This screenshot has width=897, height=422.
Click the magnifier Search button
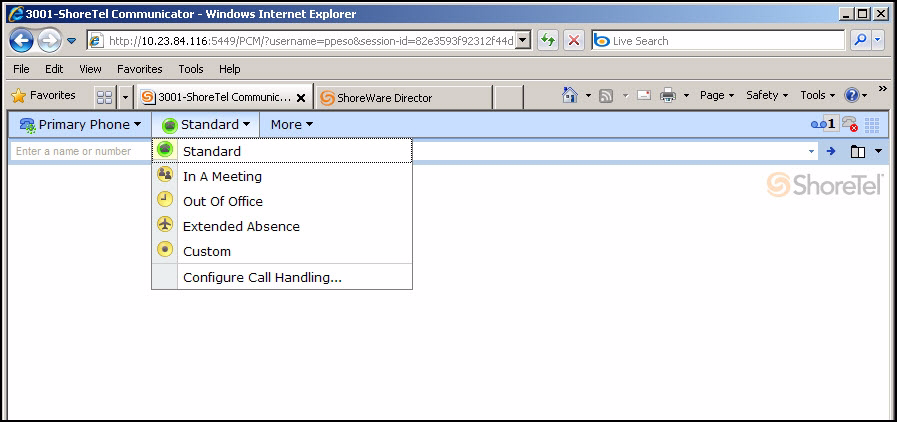(x=860, y=40)
